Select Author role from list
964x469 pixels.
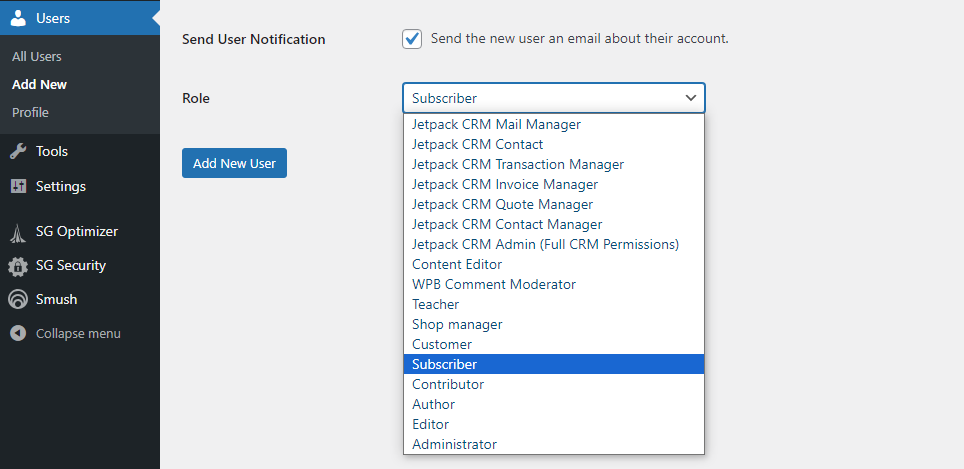tap(554, 404)
